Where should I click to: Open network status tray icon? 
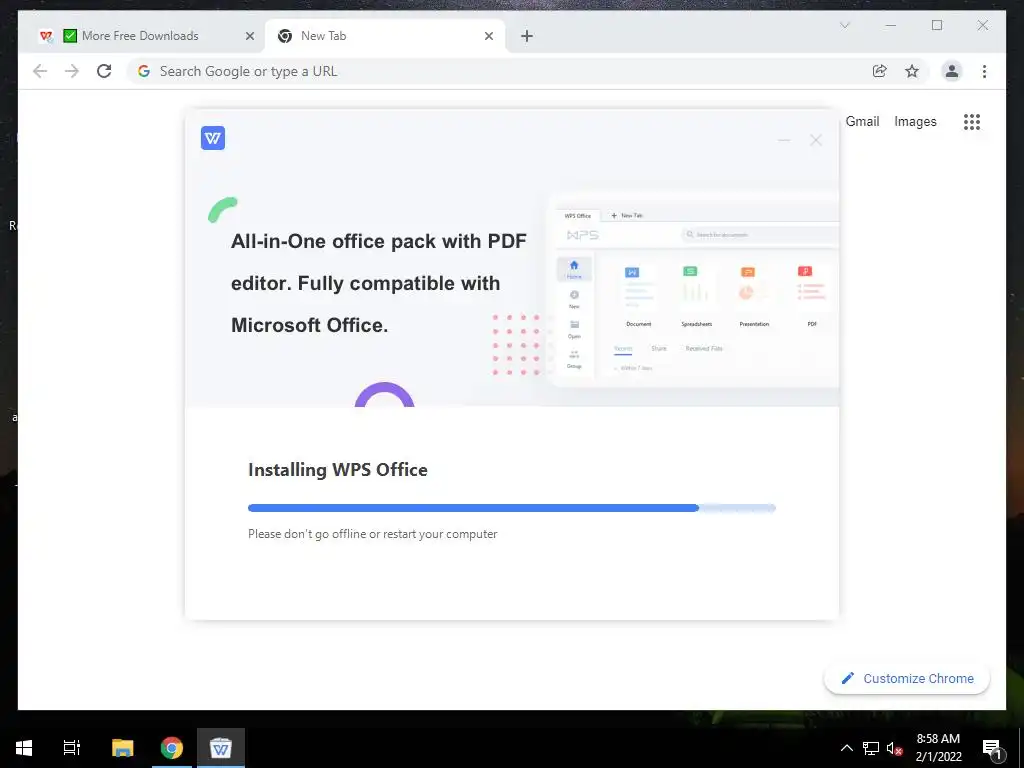[x=871, y=748]
